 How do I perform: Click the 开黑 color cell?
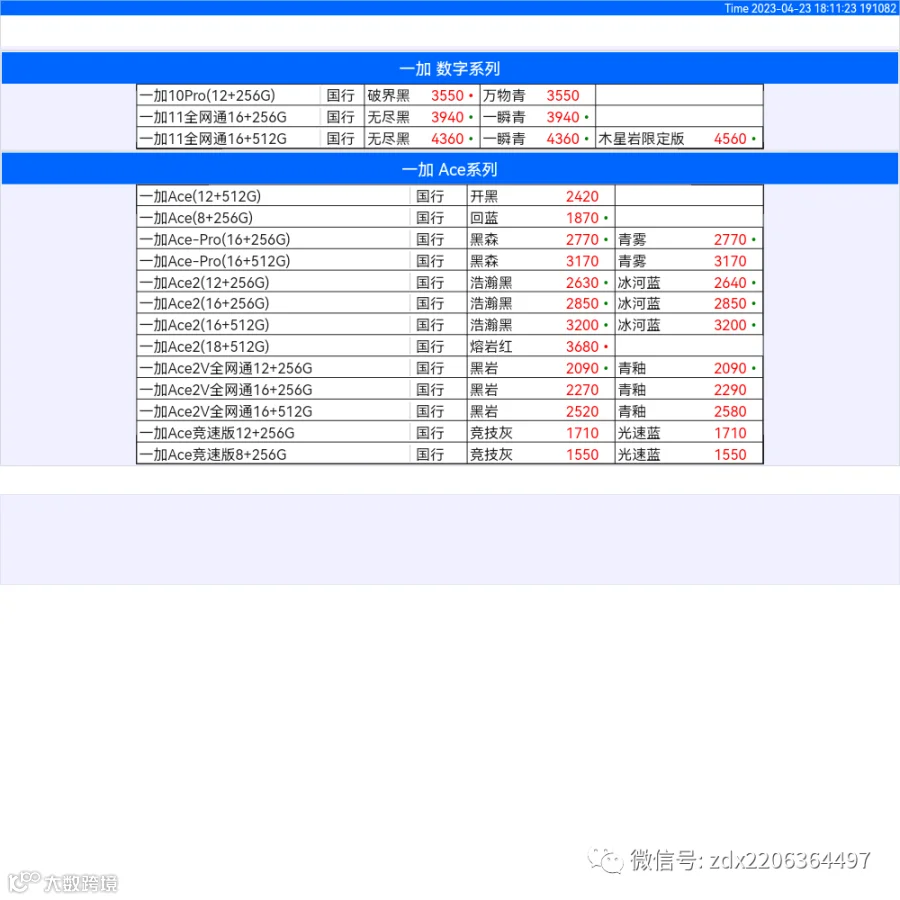tap(484, 196)
